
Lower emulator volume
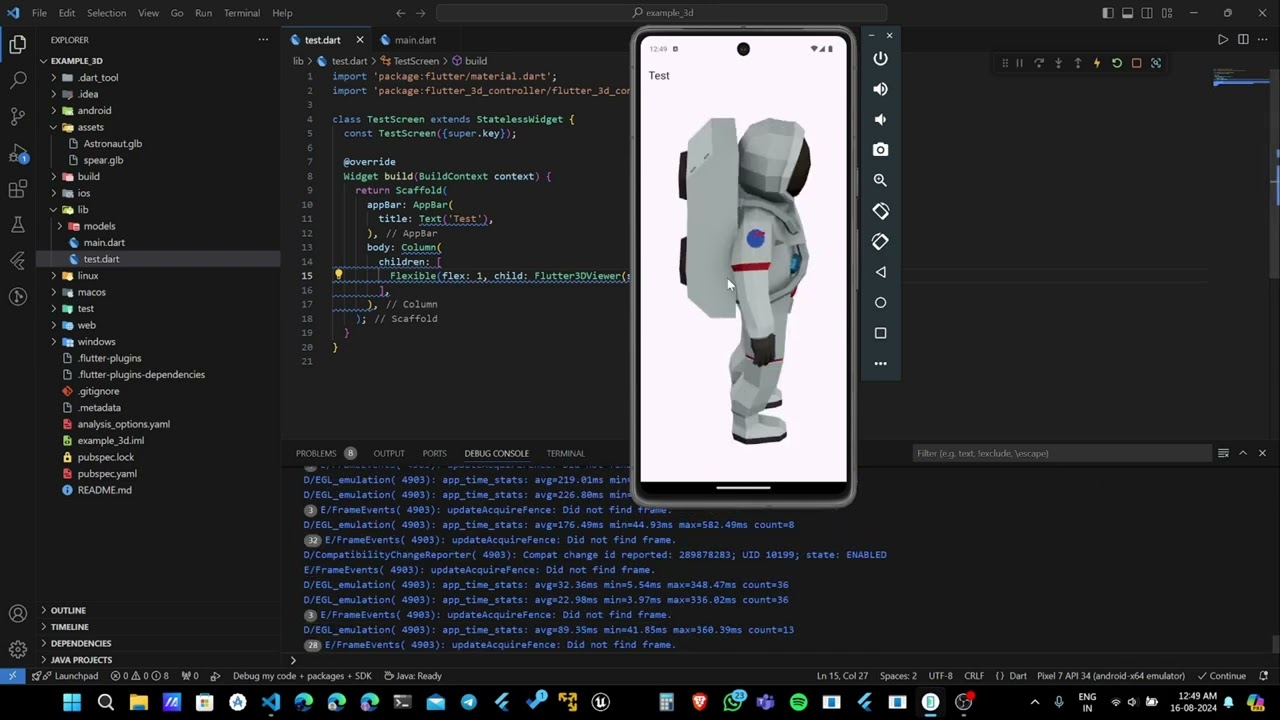[880, 119]
